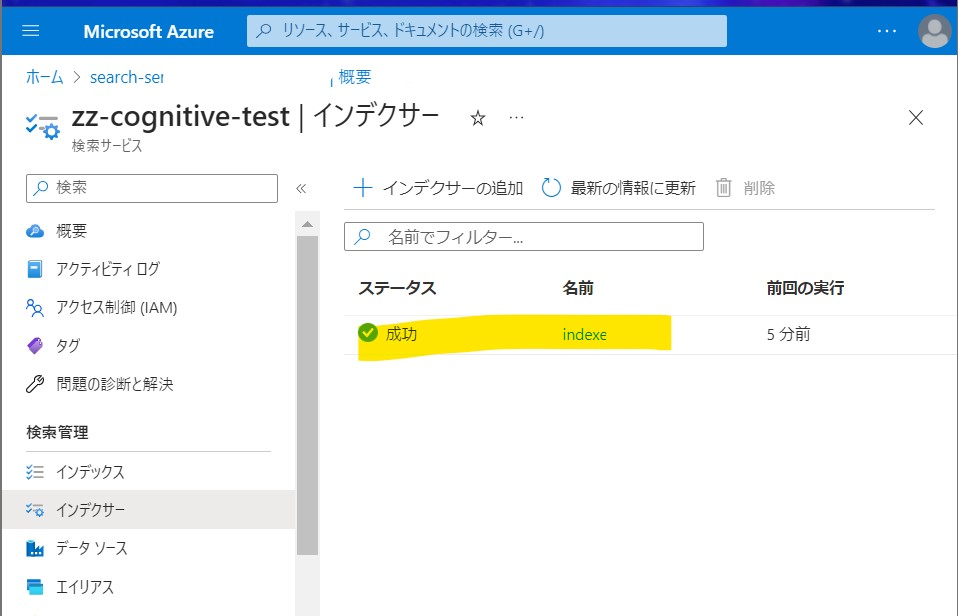Image resolution: width=958 pixels, height=616 pixels.
Task: Sort by the 前回の実行 column header
Action: pos(805,288)
